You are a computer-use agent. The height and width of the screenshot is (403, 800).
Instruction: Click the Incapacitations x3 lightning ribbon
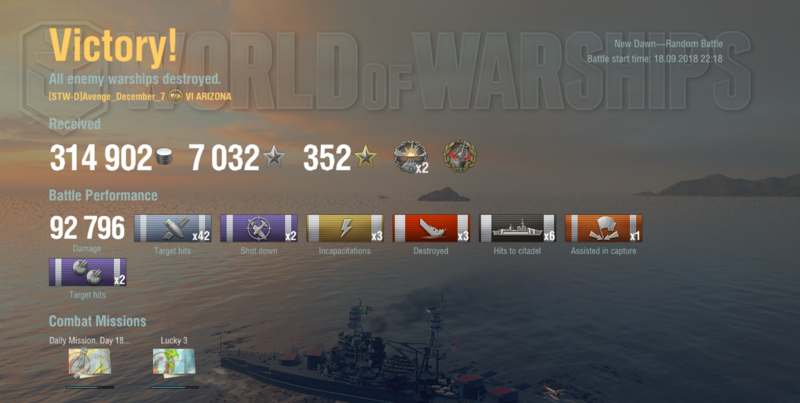coord(345,228)
